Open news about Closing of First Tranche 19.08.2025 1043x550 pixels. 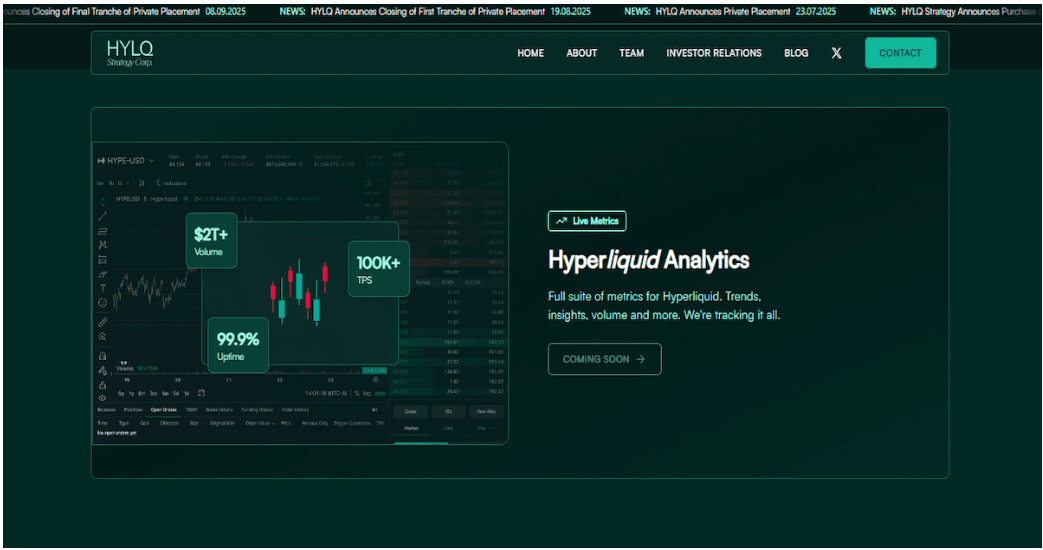[435, 11]
